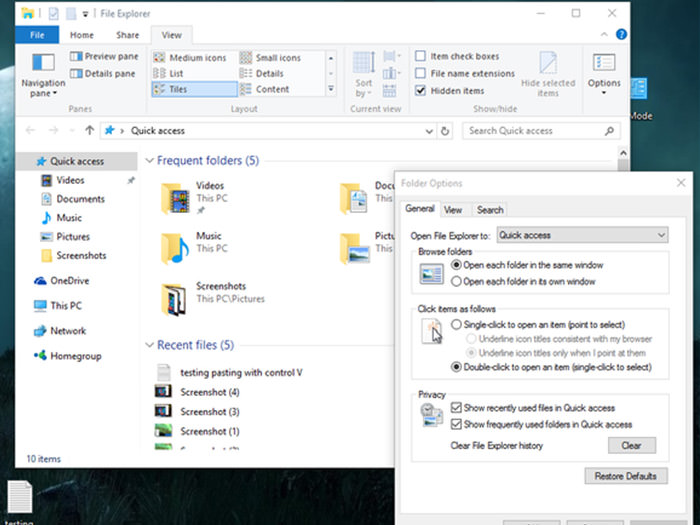Collapse the Frequent folders group
Image resolution: width=700 pixels, height=525 pixels.
click(x=149, y=161)
